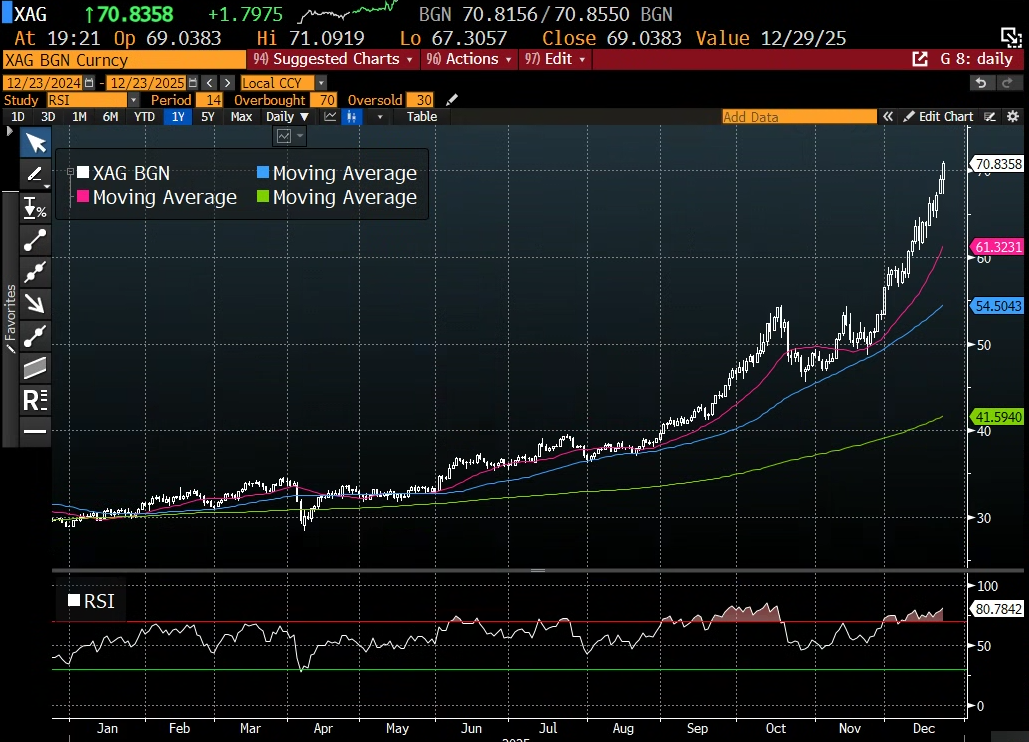Select the parallel channel drawing tool
1029x742 pixels.
pyautogui.click(x=36, y=368)
